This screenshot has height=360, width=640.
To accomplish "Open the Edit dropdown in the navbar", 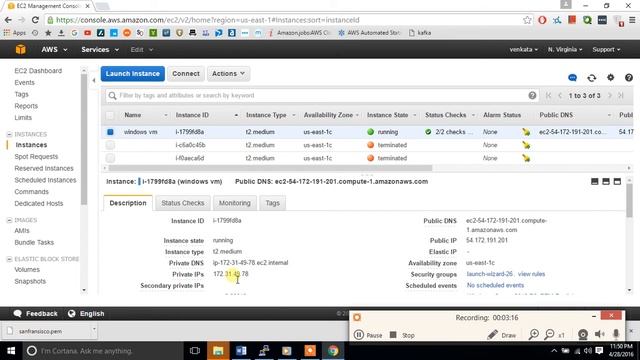I will (142, 49).
